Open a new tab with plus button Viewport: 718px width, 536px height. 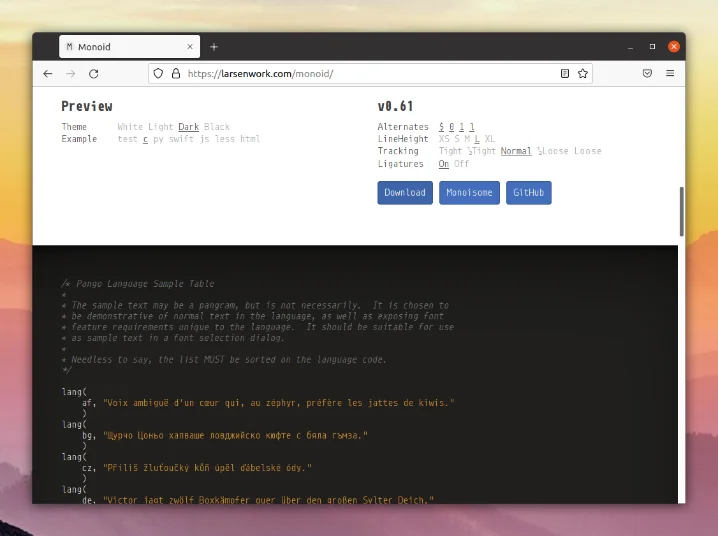[x=214, y=47]
